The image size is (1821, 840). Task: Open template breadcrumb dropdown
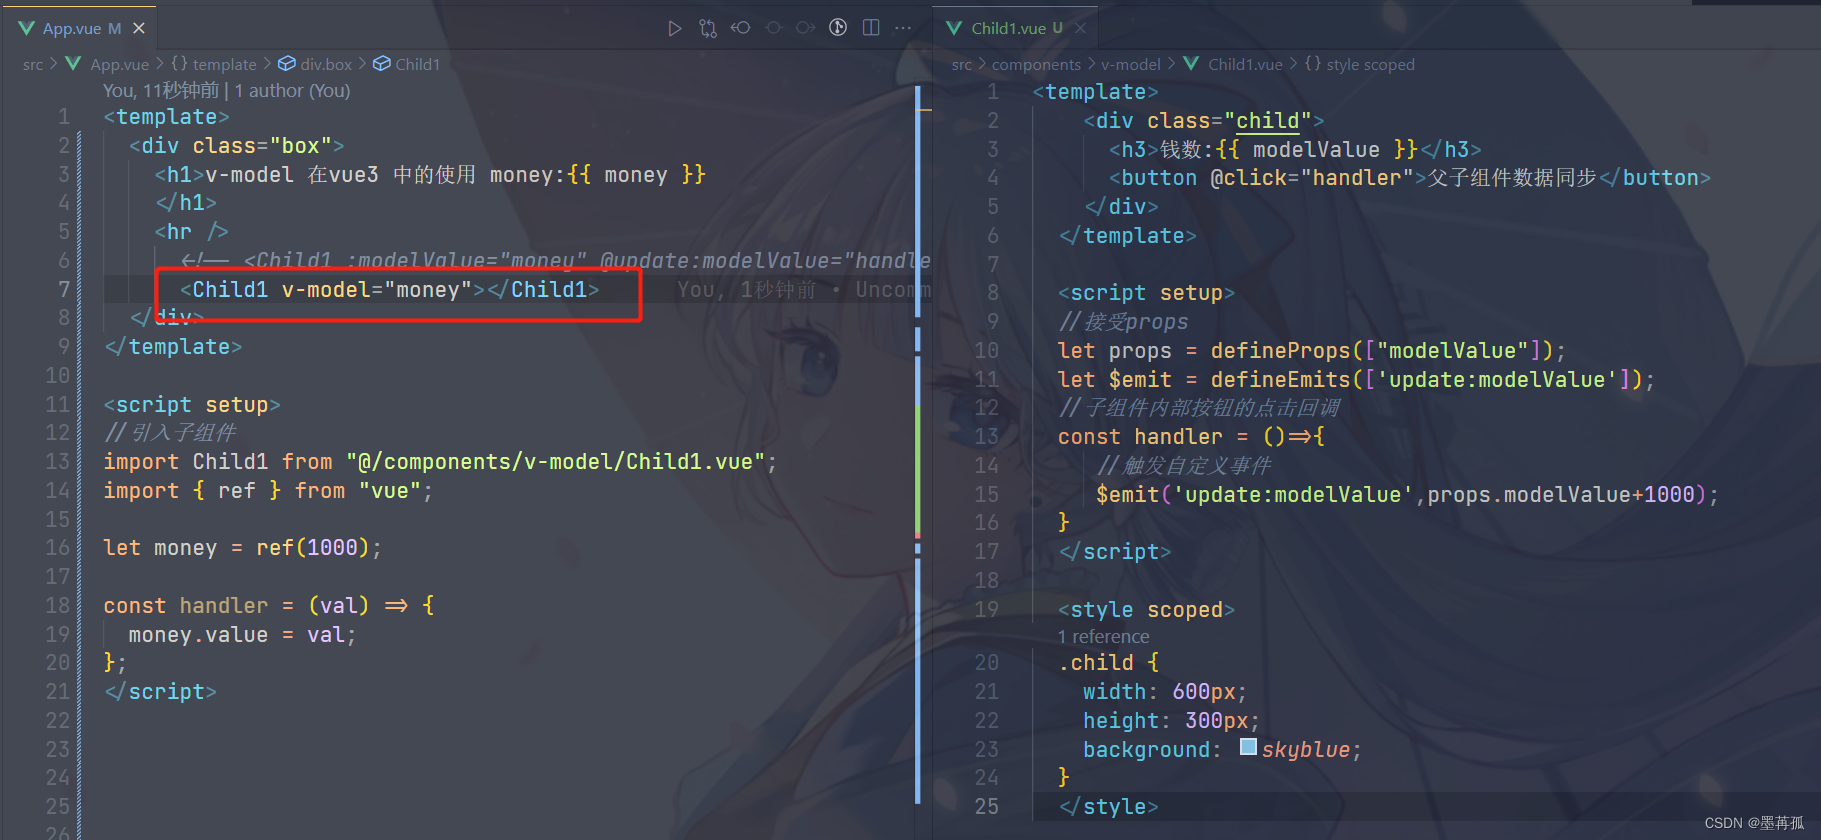pos(224,64)
